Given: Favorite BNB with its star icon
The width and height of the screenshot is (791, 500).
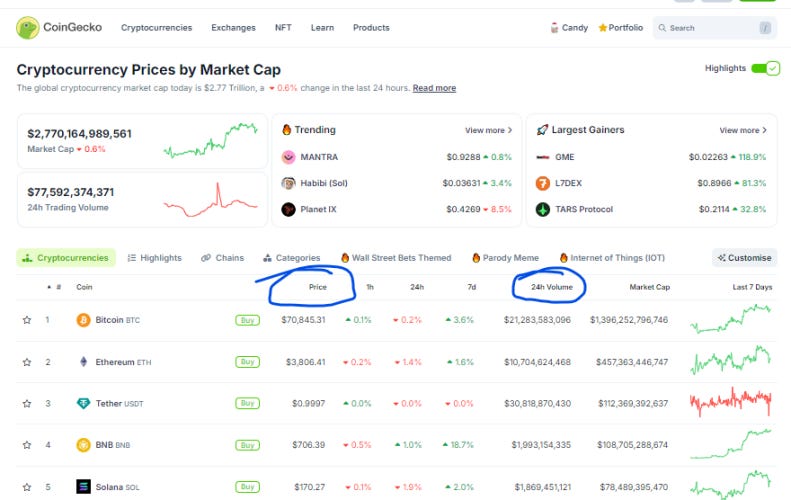Looking at the screenshot, I should (27, 445).
